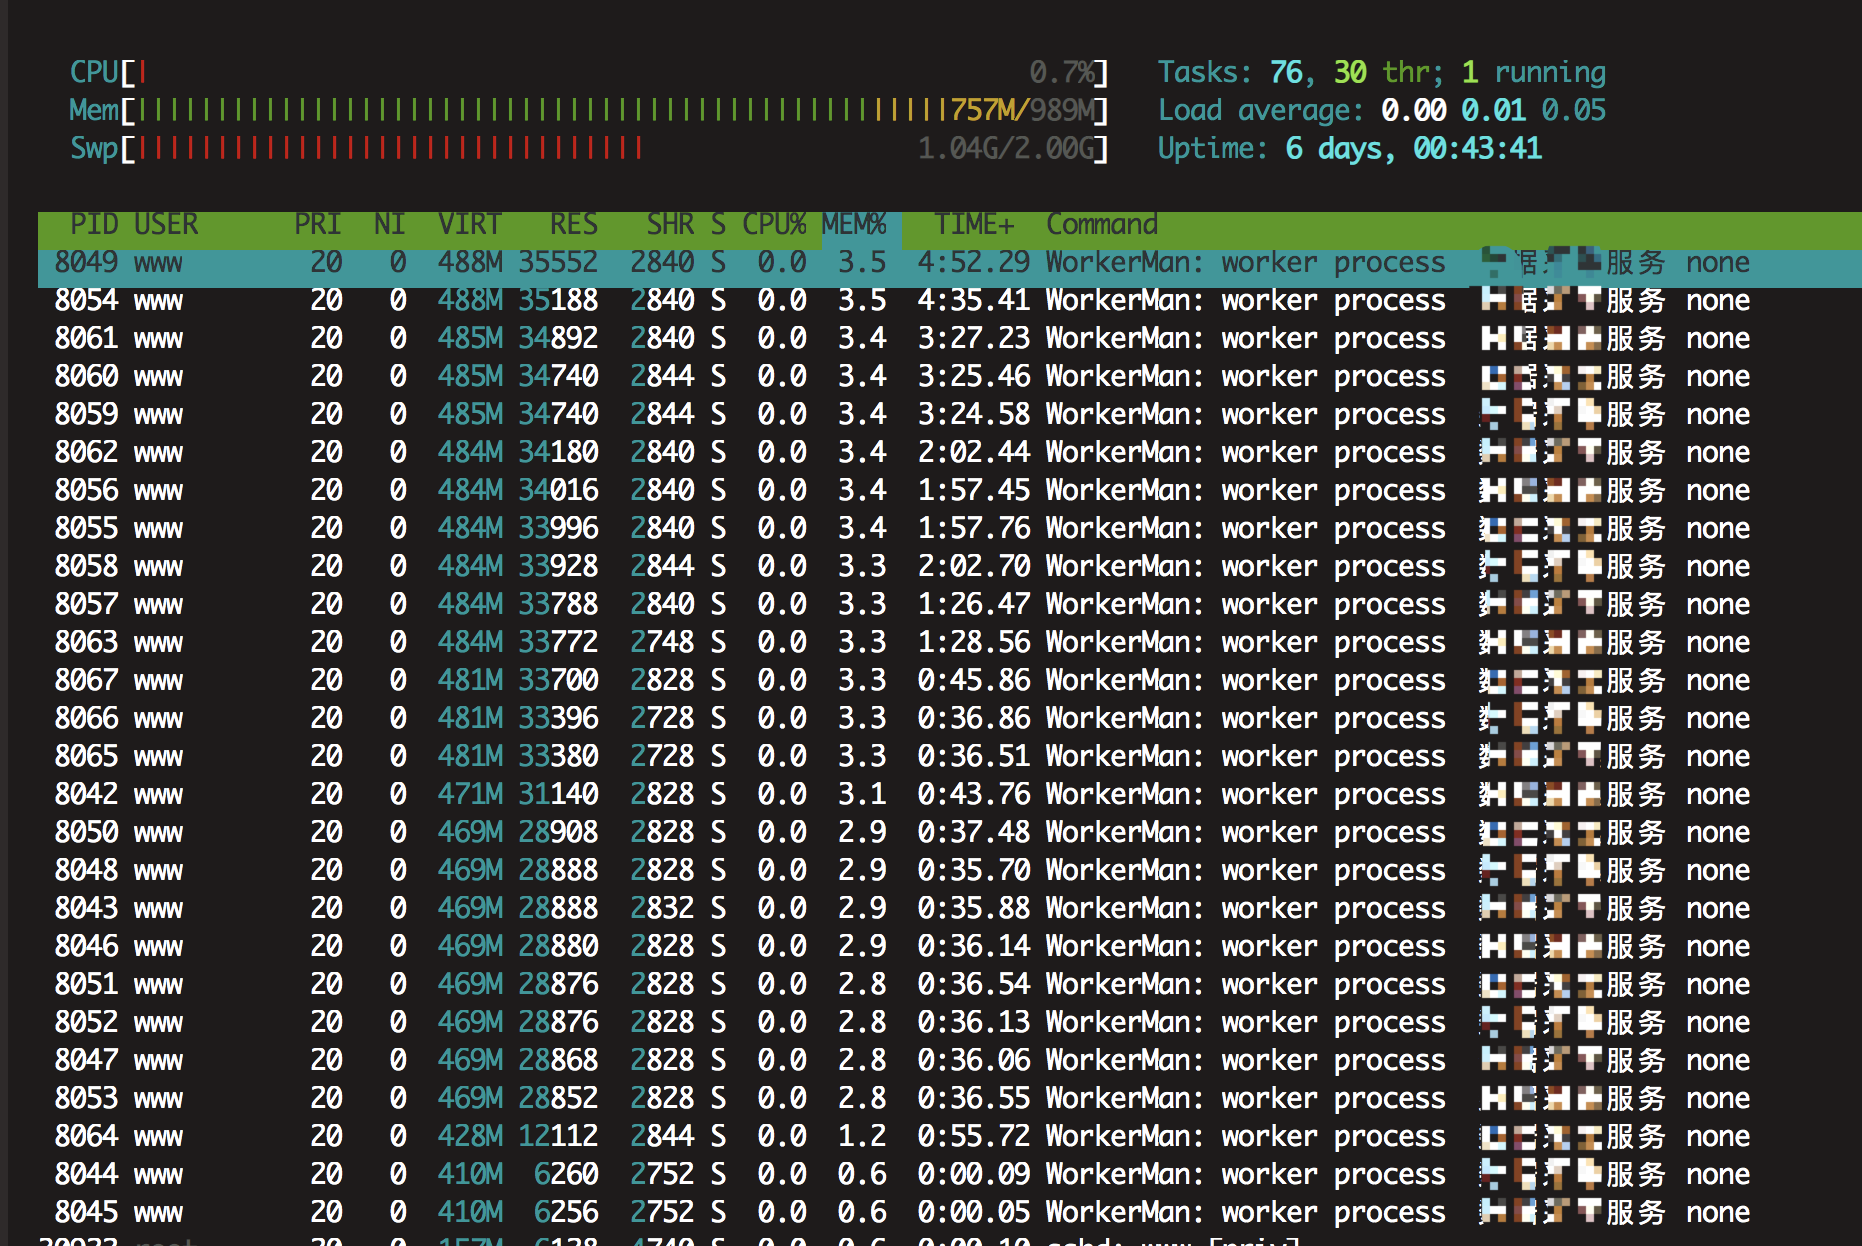The height and width of the screenshot is (1246, 1862).
Task: Click the RES column header
Action: [x=574, y=224]
